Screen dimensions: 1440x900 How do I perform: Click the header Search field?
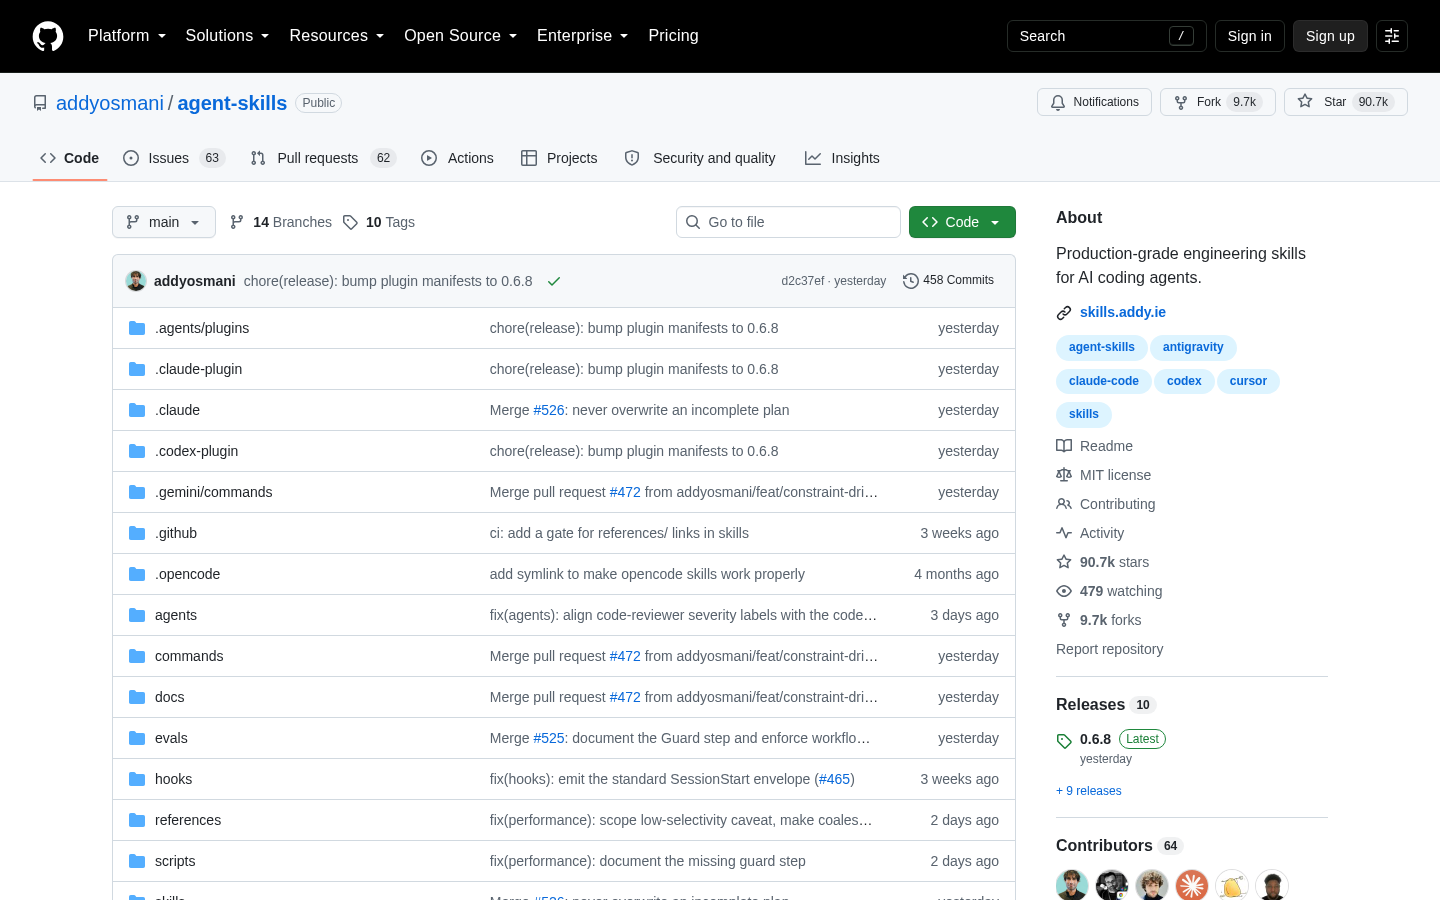1107,36
